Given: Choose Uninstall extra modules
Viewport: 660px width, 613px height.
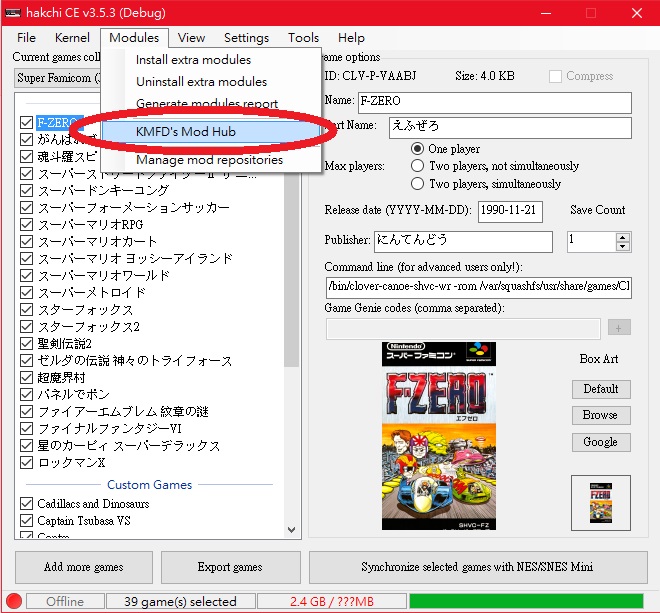Looking at the screenshot, I should pos(201,82).
